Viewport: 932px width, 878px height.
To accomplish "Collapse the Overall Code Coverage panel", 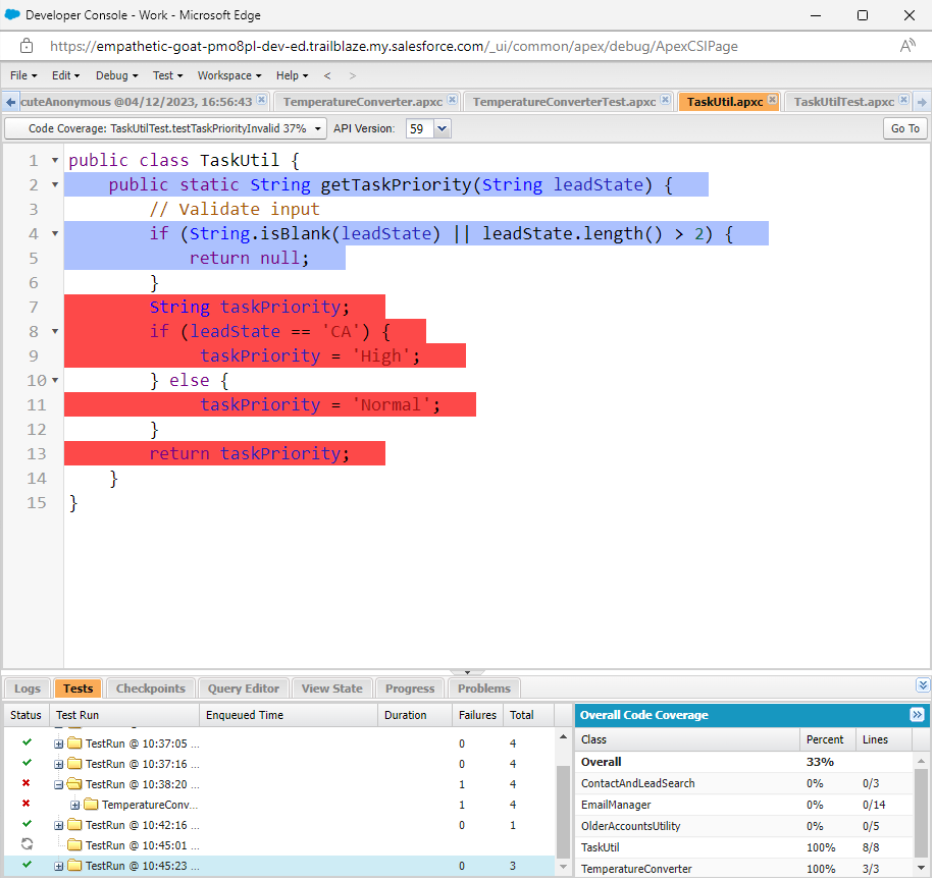I will (x=917, y=715).
